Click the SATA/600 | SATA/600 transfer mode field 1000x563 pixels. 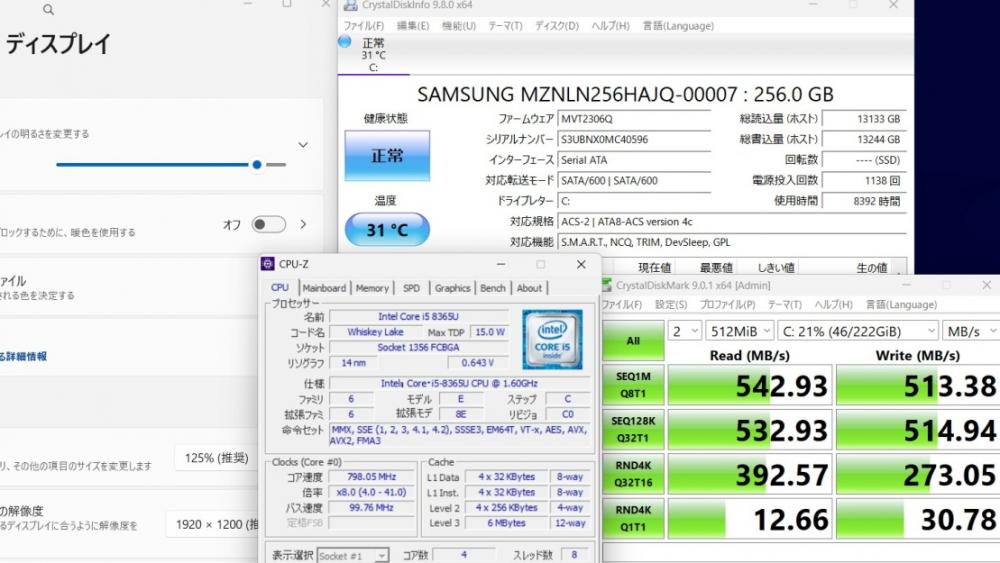pyautogui.click(x=634, y=180)
